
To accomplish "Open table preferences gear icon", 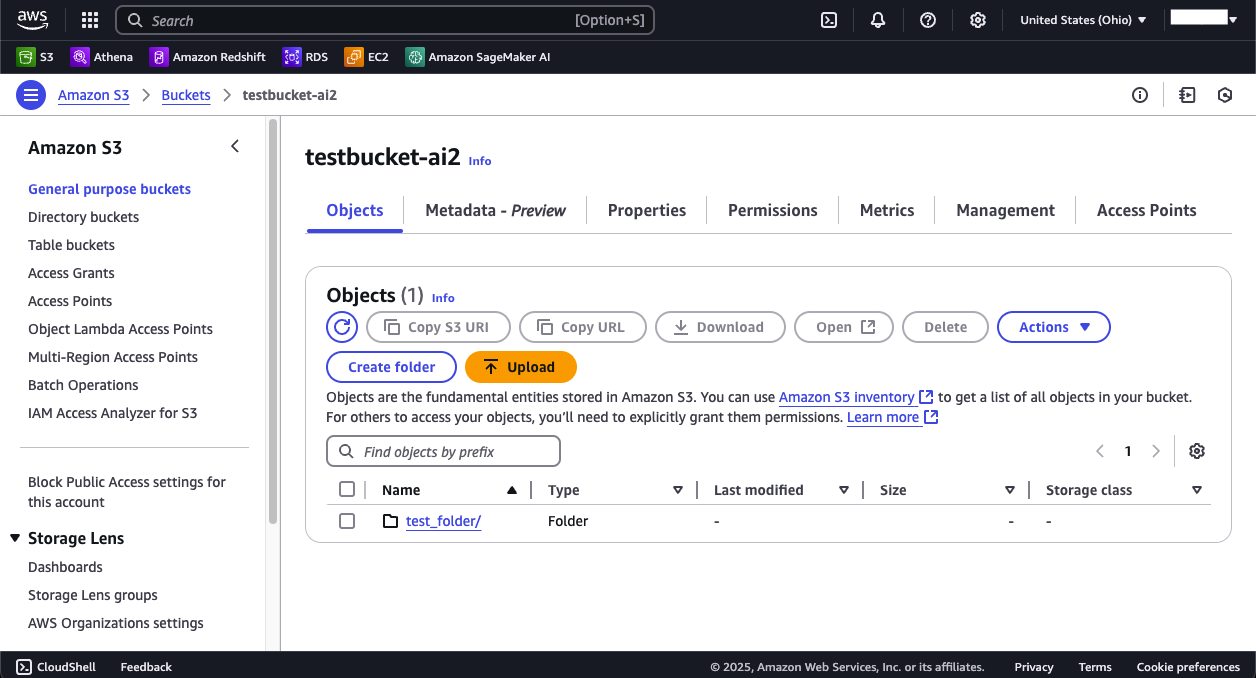I will pyautogui.click(x=1197, y=451).
